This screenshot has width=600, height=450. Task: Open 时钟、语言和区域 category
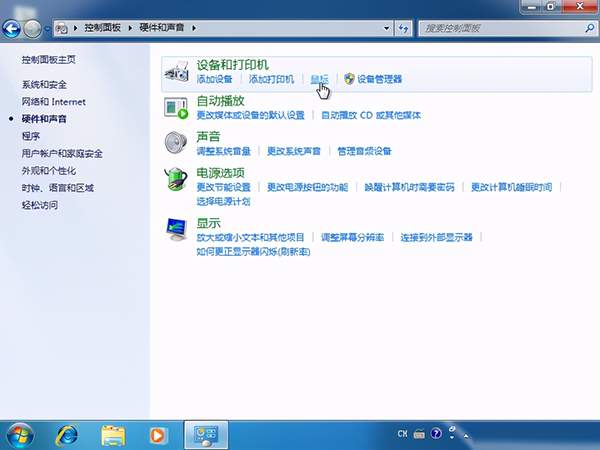(57, 188)
